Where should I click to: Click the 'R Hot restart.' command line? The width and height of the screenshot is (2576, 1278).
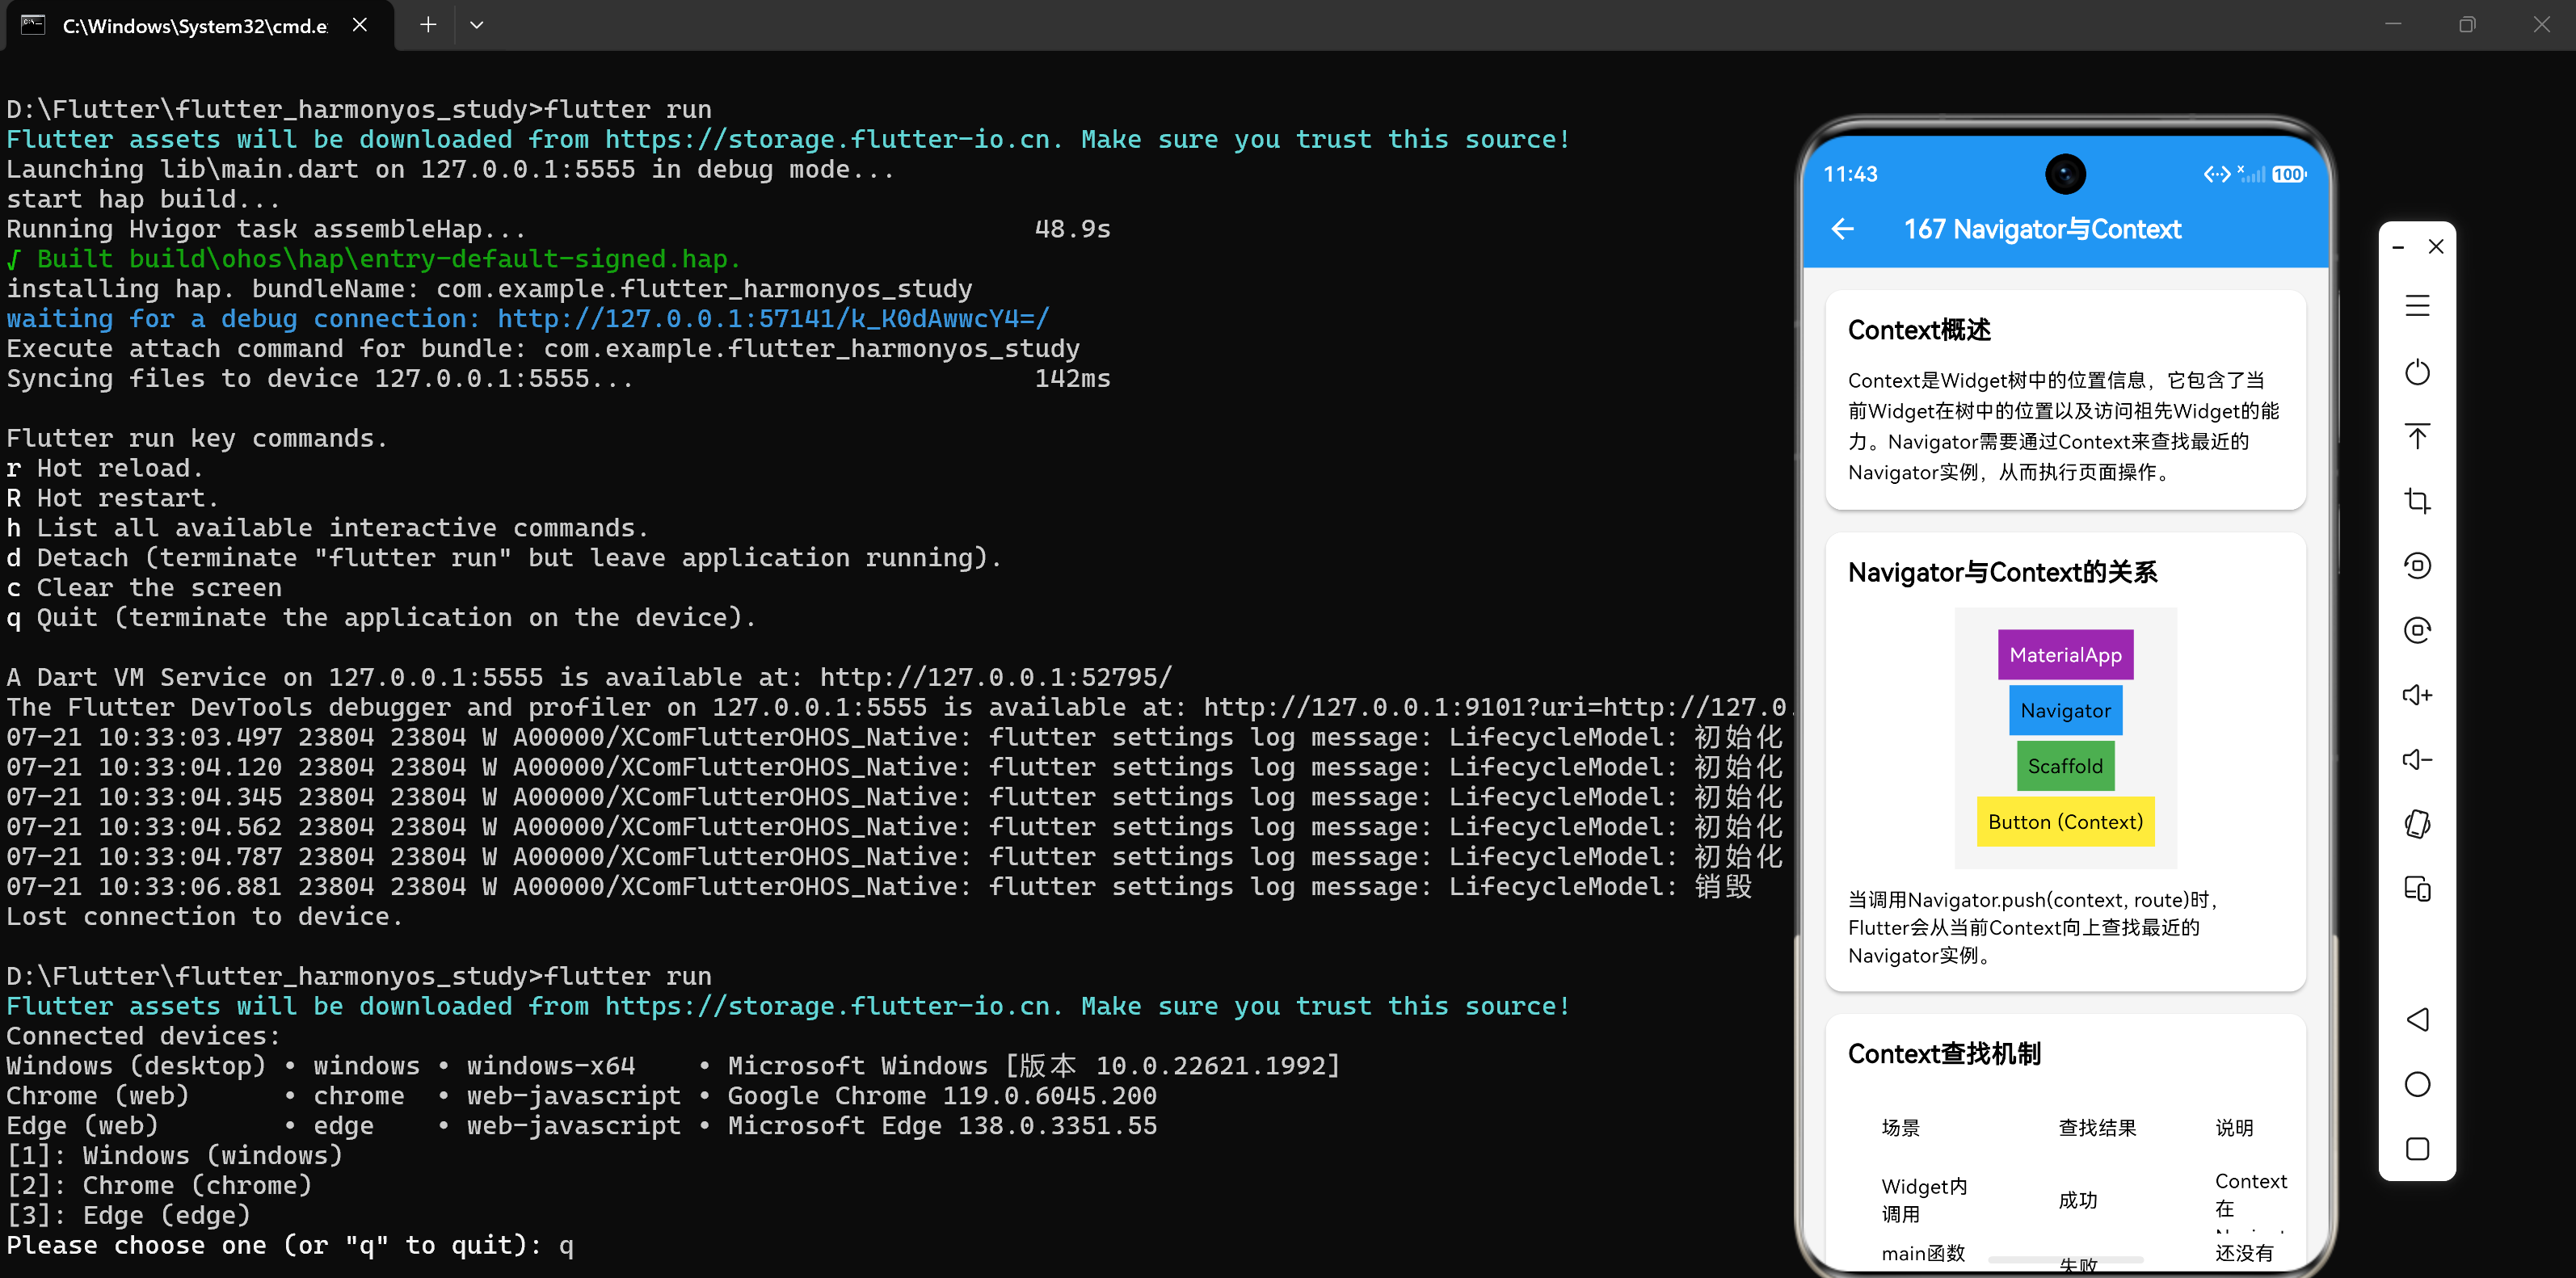[x=113, y=499]
